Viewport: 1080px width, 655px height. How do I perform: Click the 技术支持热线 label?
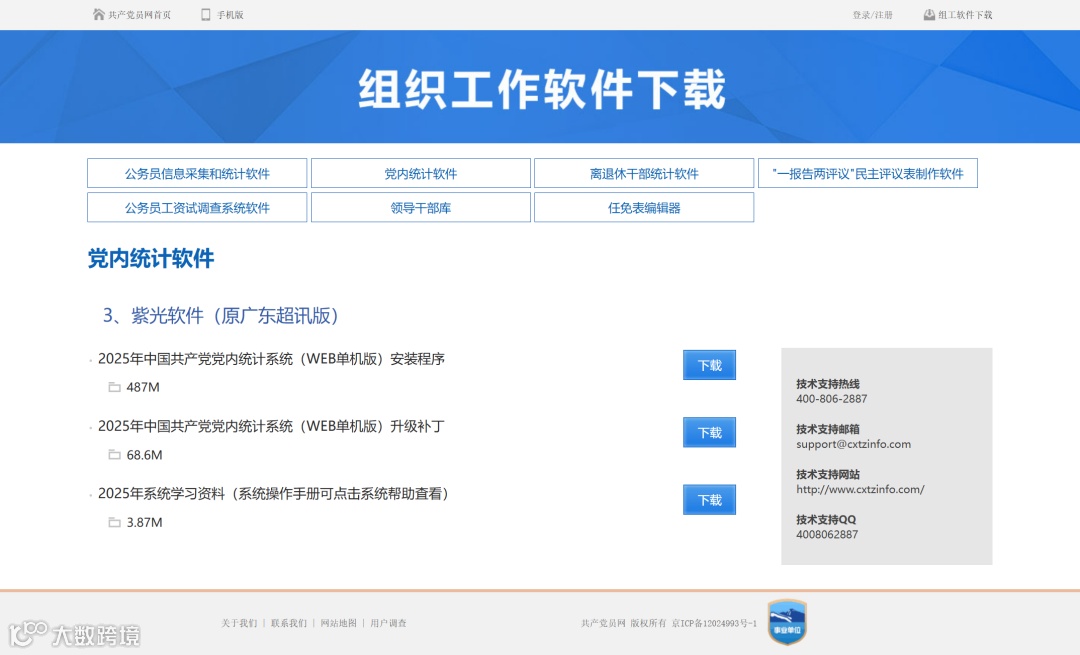[828, 384]
